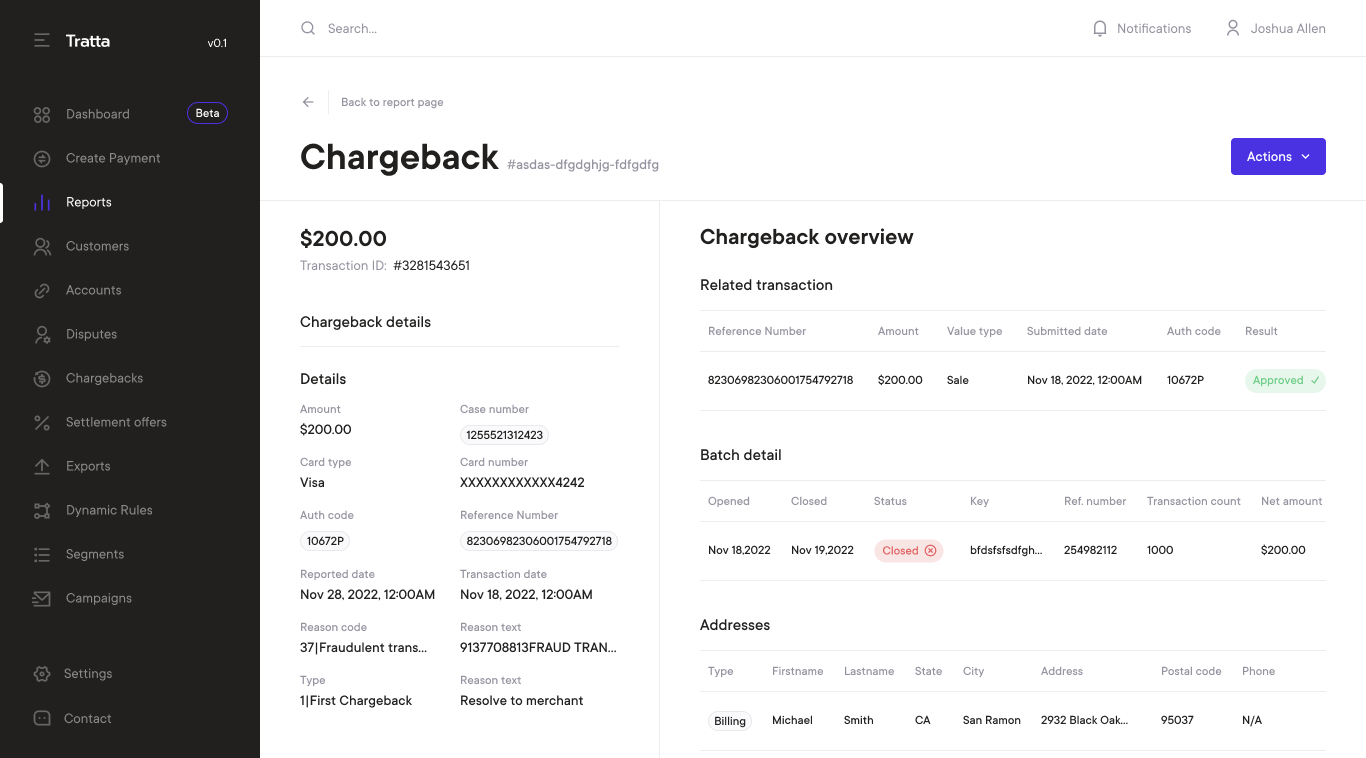Click address 2932 Black Oak...
The height and width of the screenshot is (758, 1366).
[x=1084, y=720]
